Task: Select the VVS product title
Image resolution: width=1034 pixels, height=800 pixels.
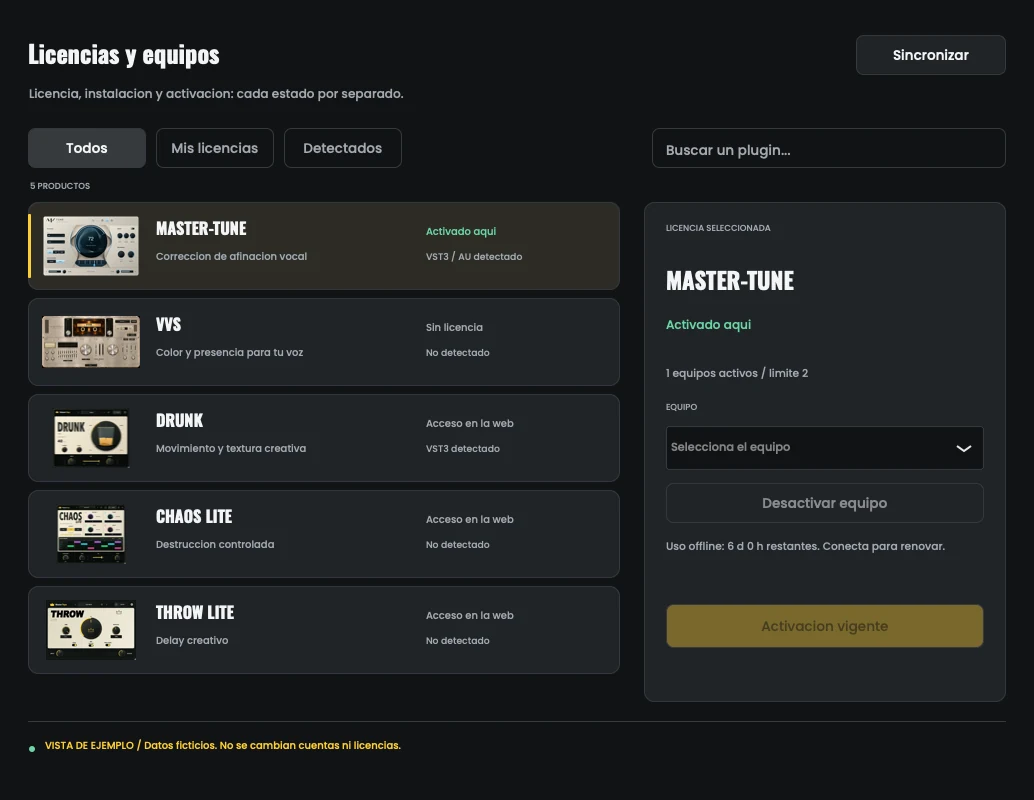Action: point(168,324)
